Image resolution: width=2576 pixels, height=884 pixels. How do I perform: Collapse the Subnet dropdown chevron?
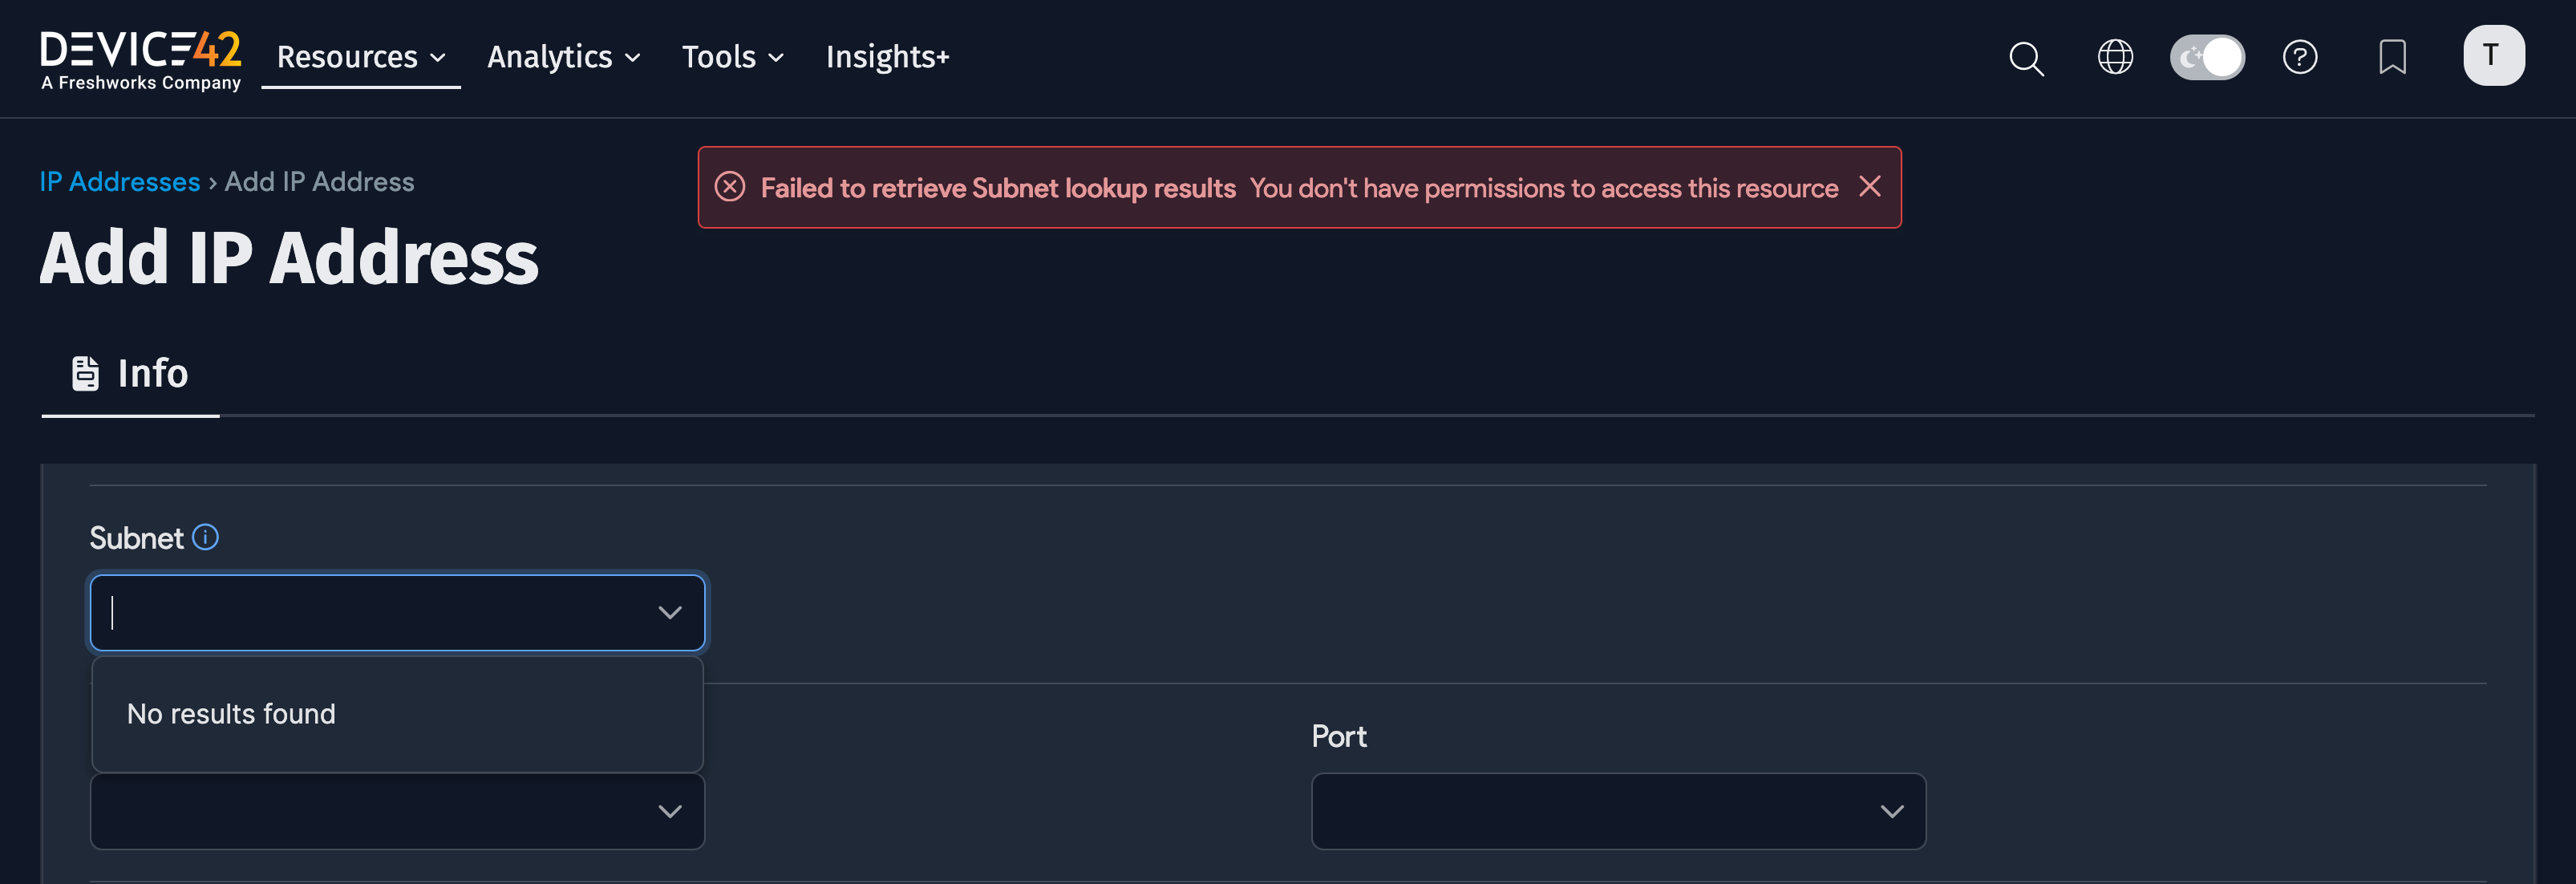coord(669,613)
